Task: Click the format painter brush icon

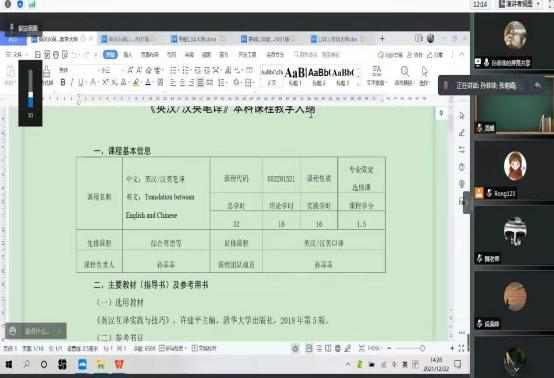Action: (x=46, y=72)
